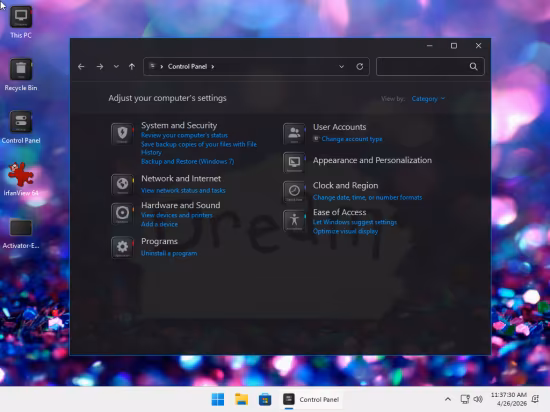Click the Control Panel breadcrumb text
This screenshot has height=412, width=550.
coord(187,67)
